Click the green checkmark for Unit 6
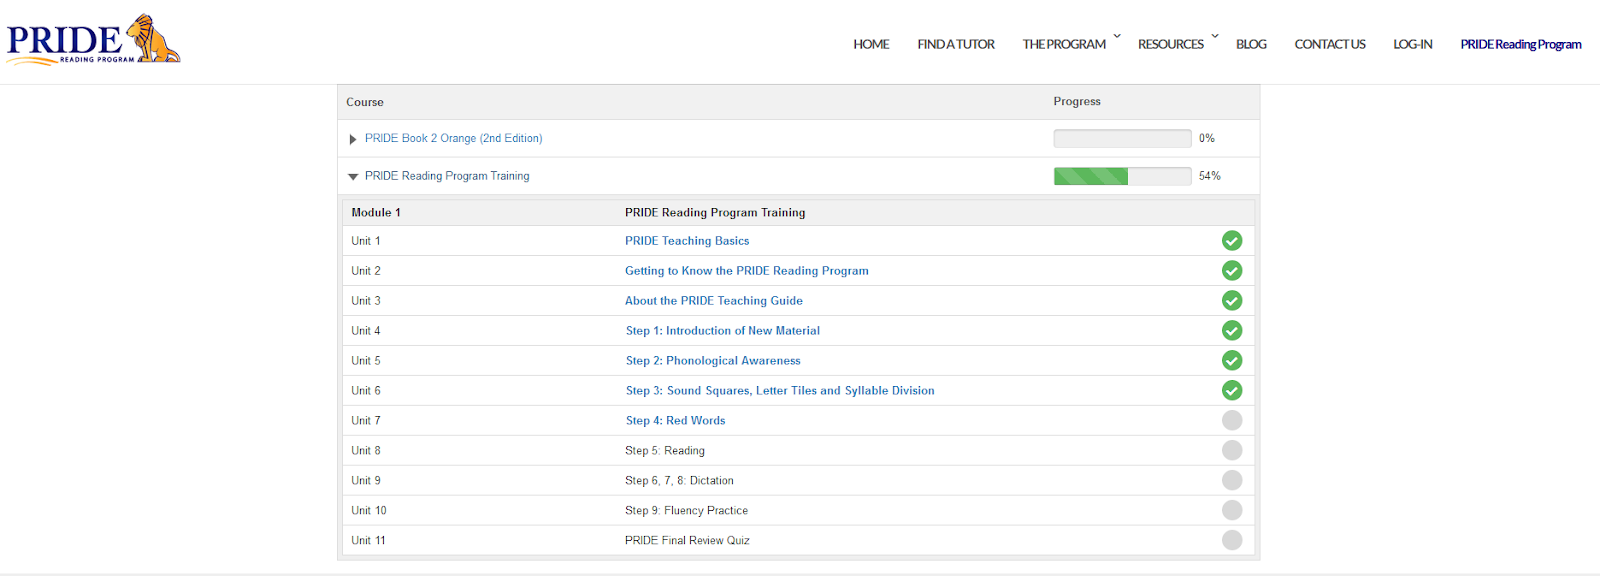 1232,391
